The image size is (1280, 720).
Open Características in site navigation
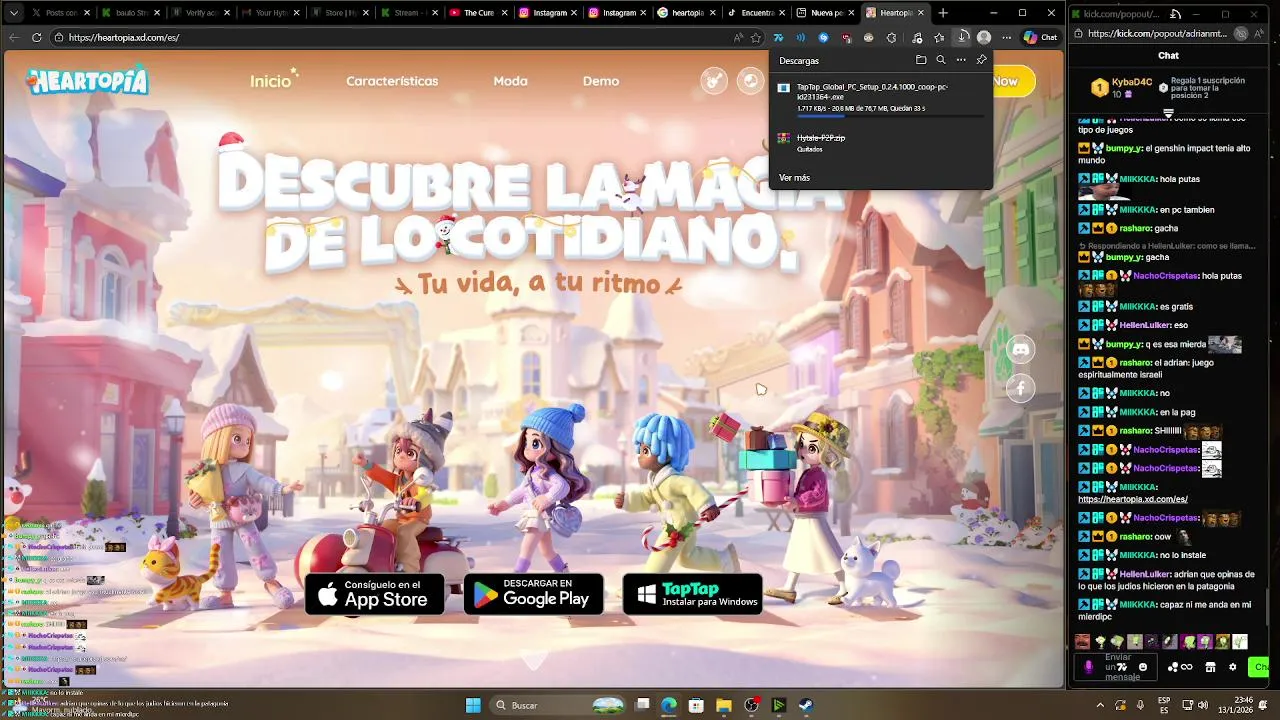(x=392, y=81)
